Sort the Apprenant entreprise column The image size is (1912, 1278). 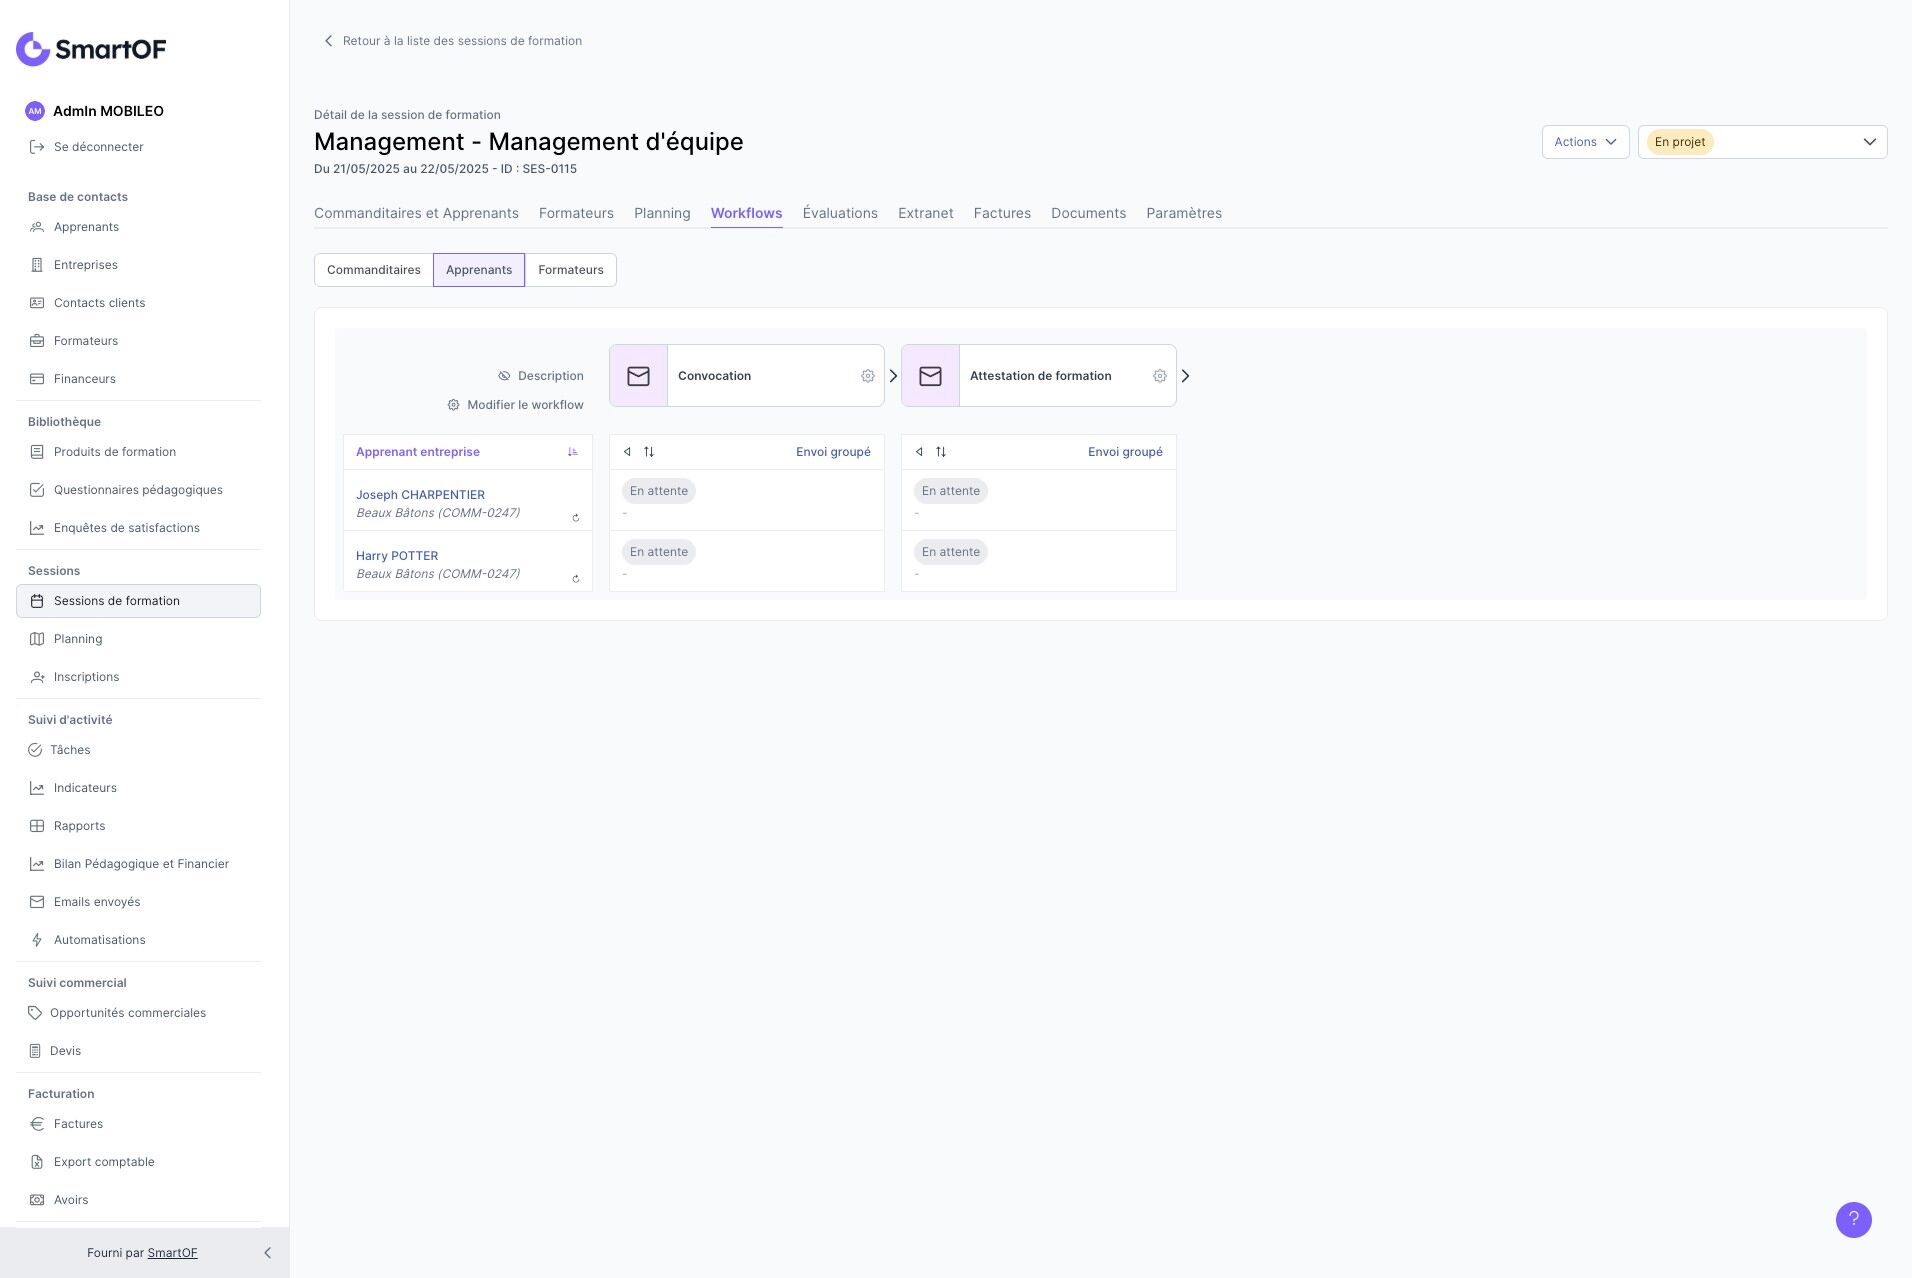coord(572,452)
